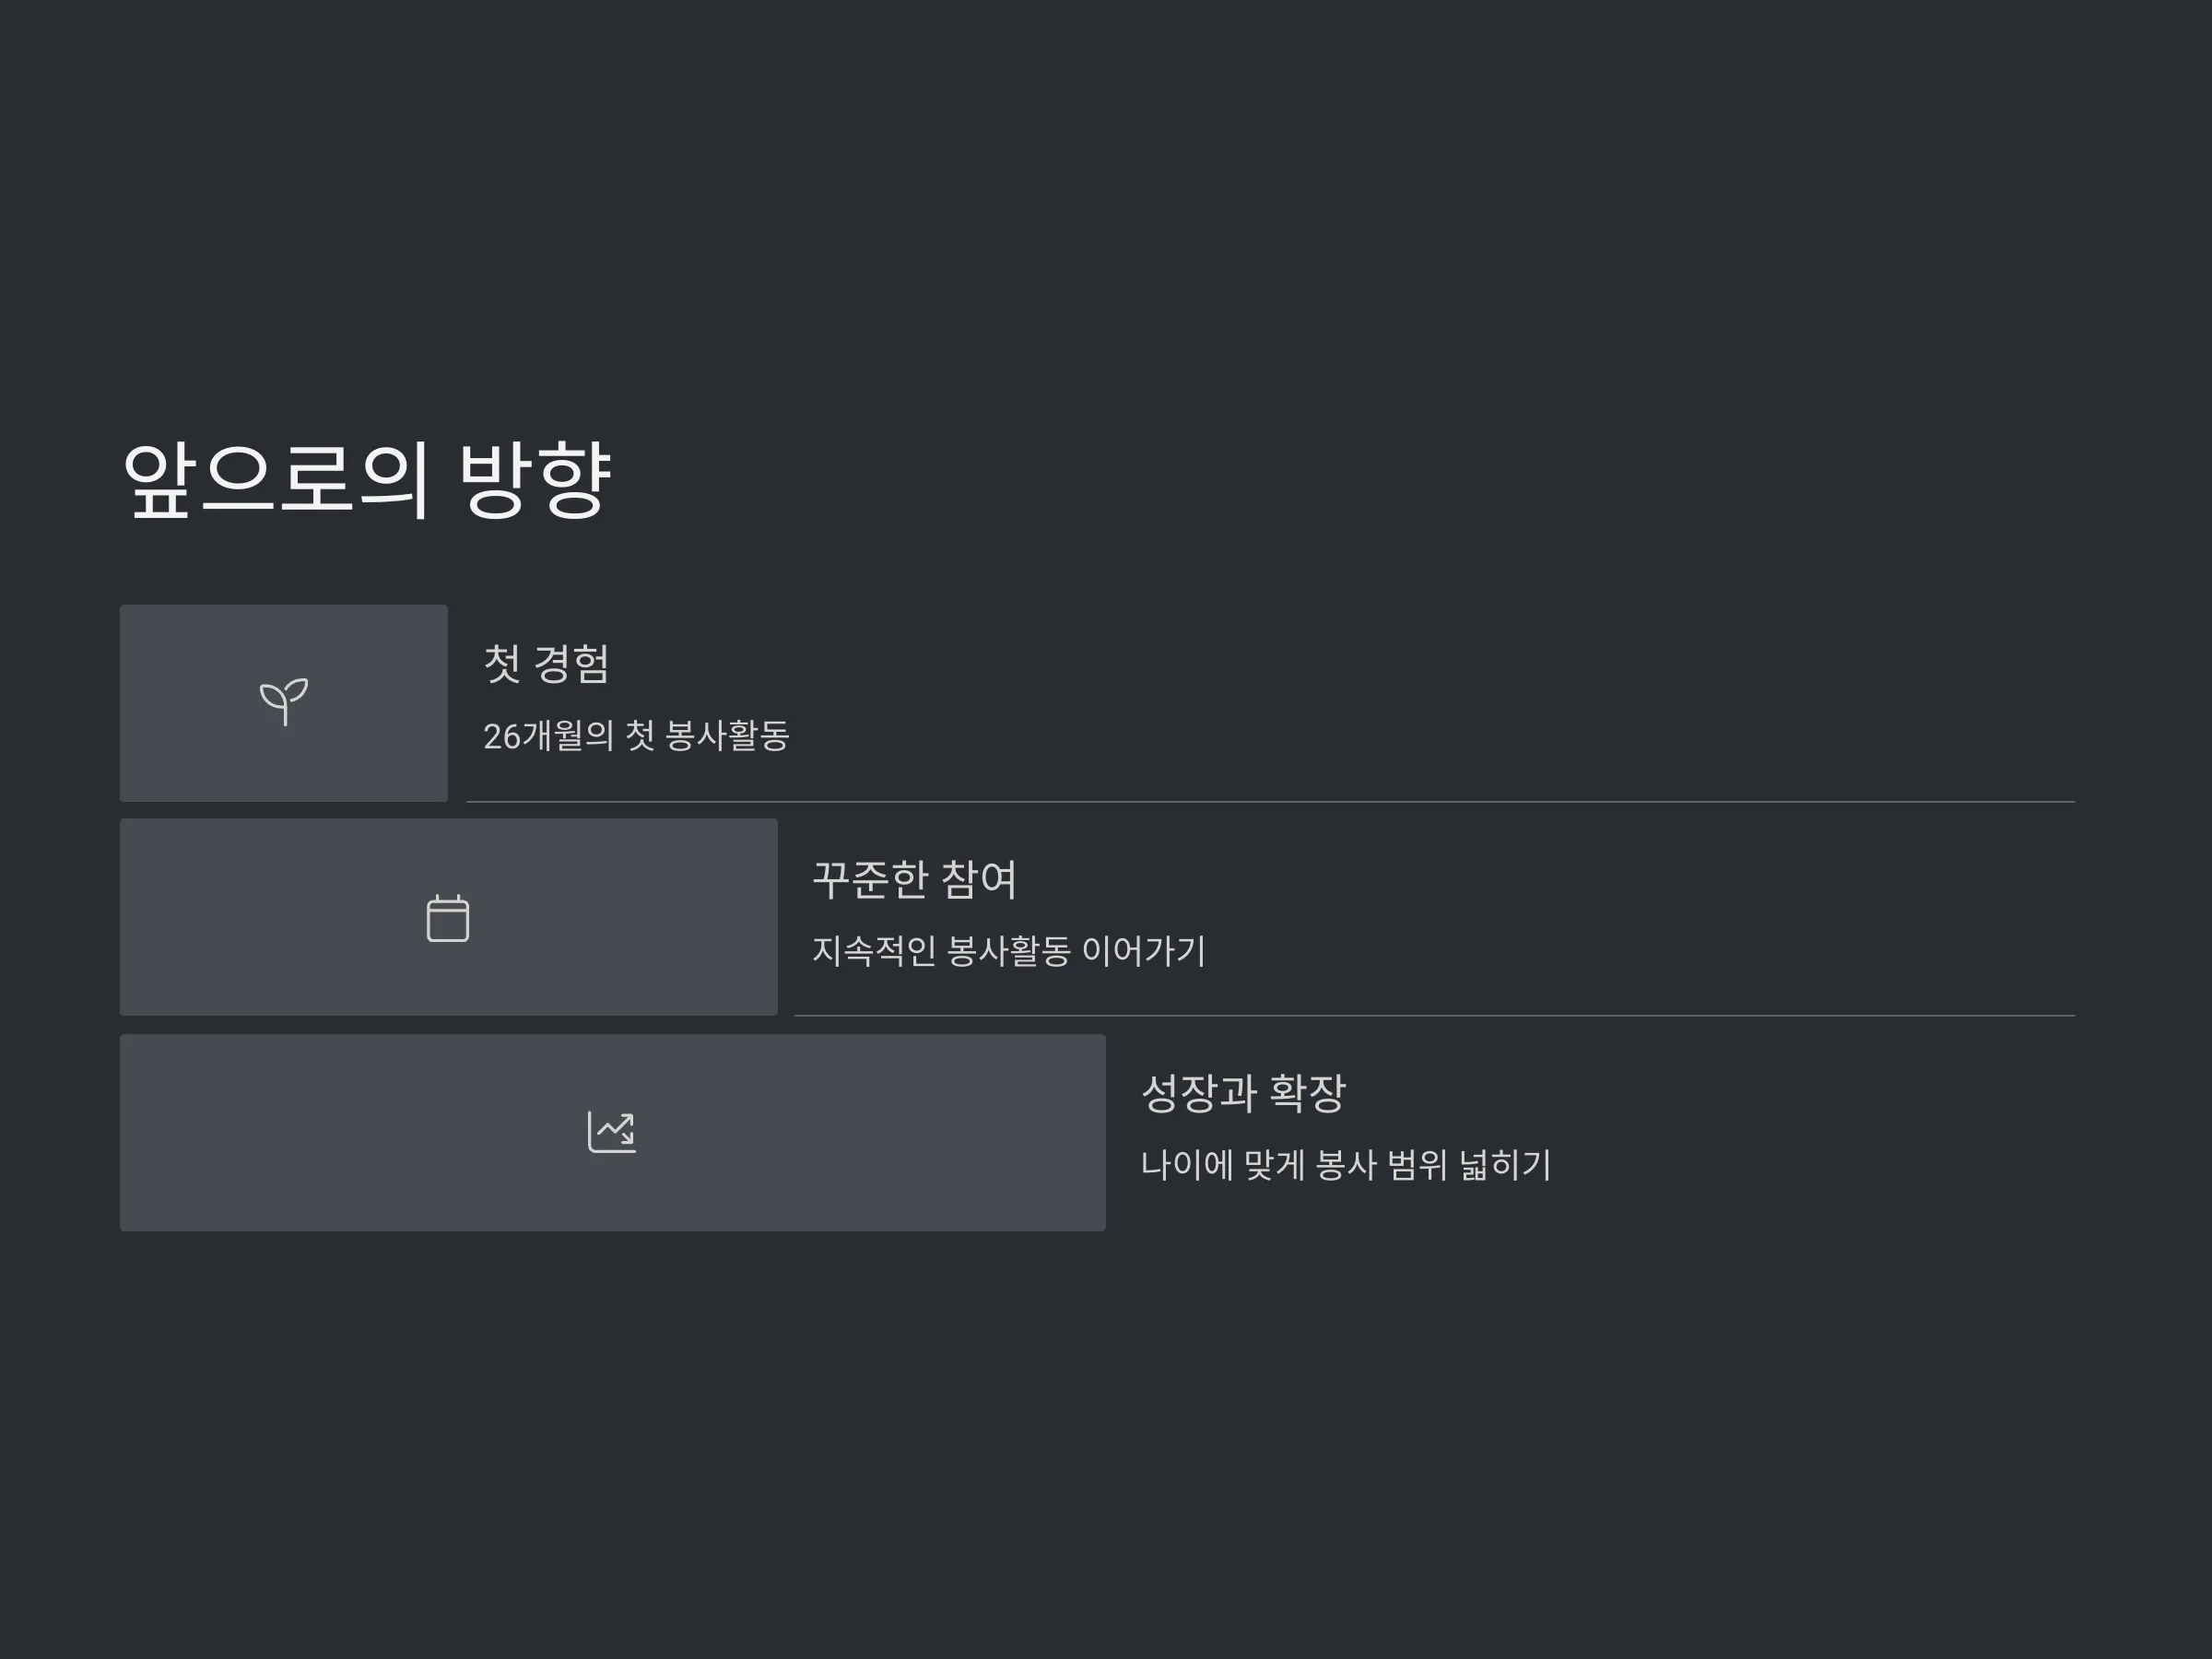Click the gray bar containing the calendar icon
This screenshot has width=2212, height=1659.
(448, 917)
